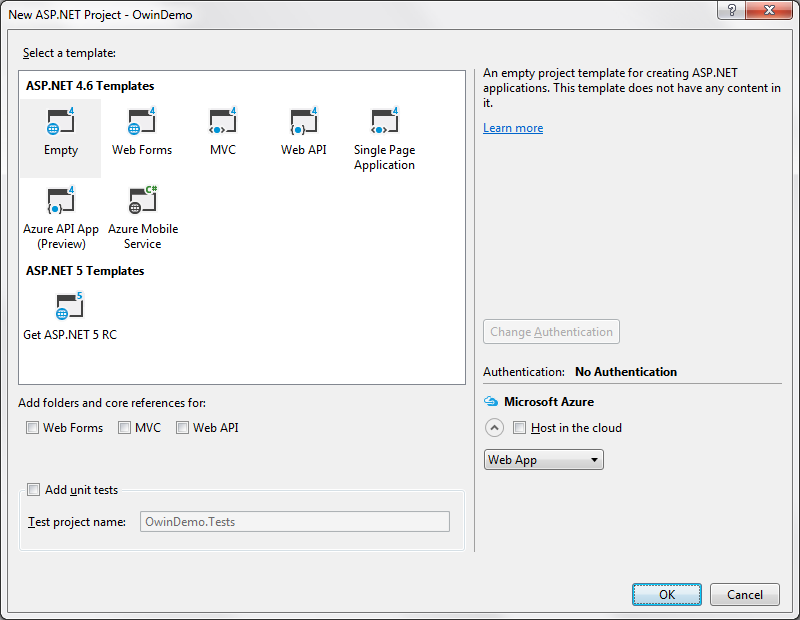Toggle the Host in the cloud checkbox
This screenshot has height=620, width=800.
pyautogui.click(x=519, y=428)
